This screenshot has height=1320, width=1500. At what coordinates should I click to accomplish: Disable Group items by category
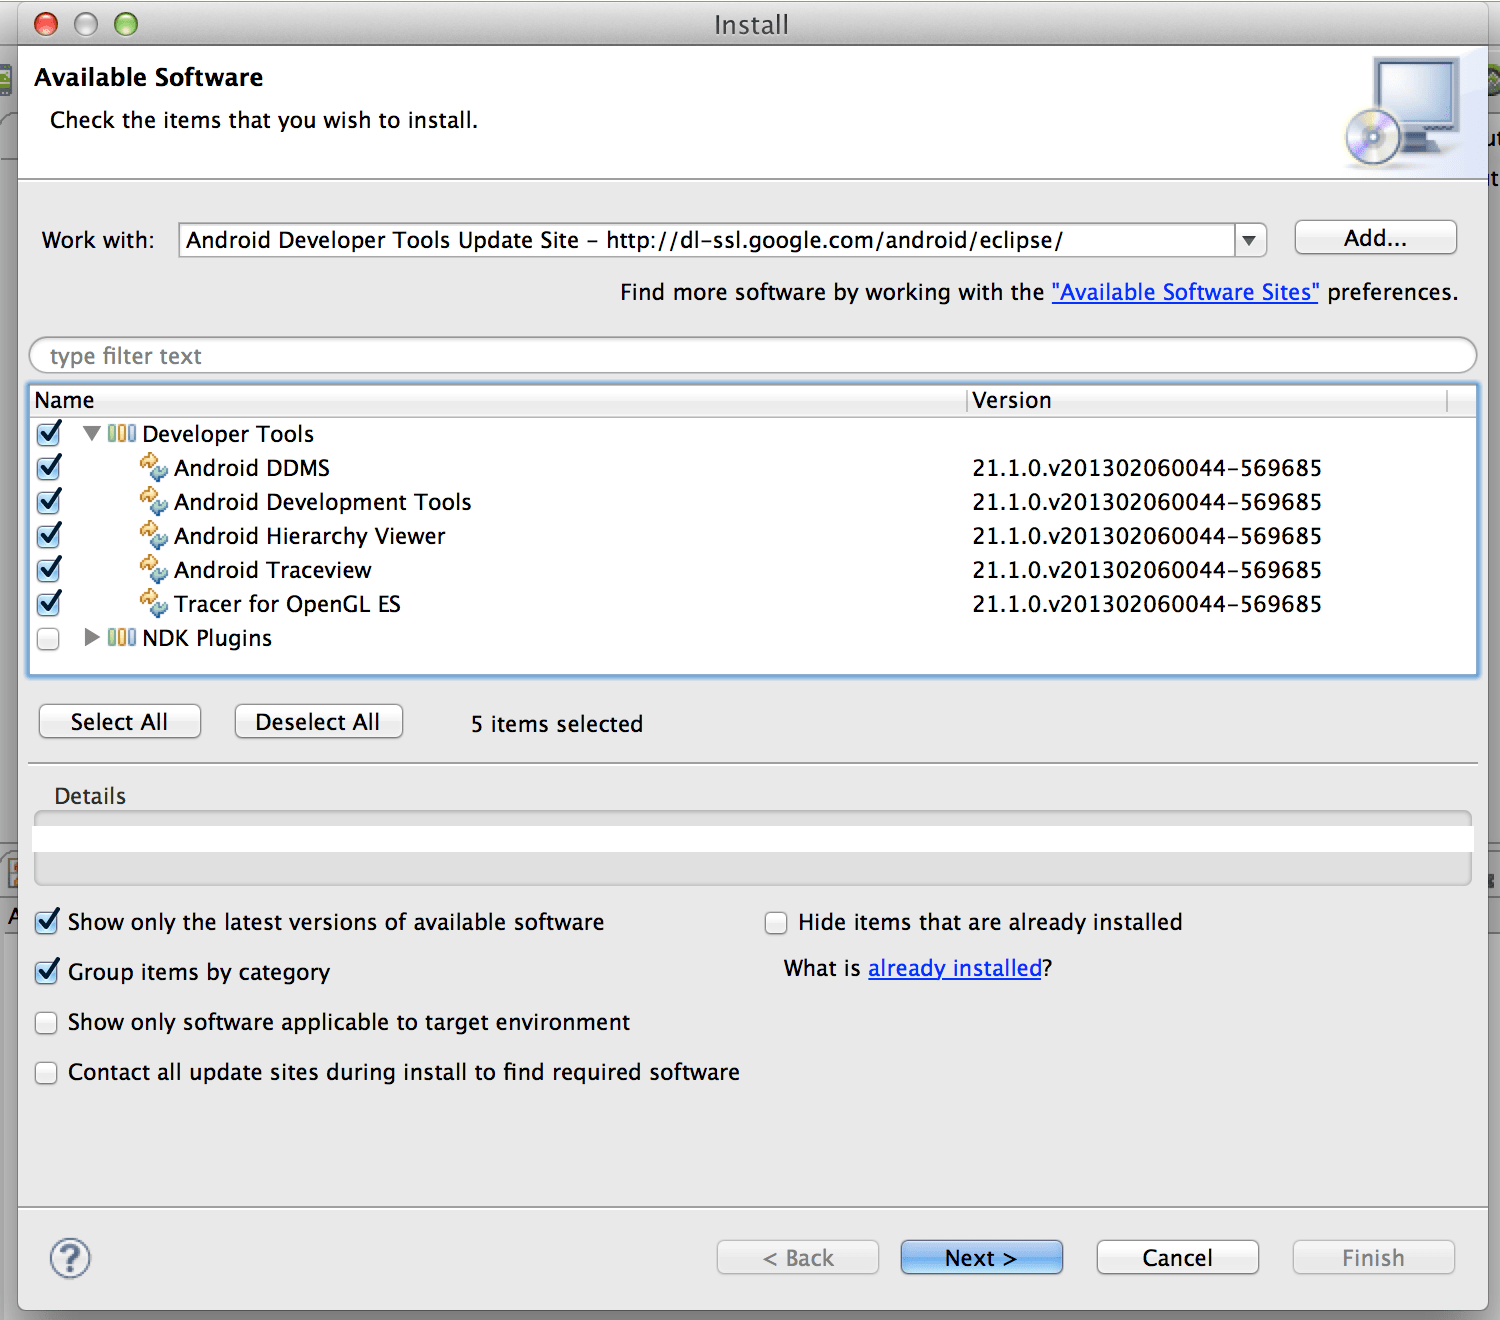coord(46,972)
